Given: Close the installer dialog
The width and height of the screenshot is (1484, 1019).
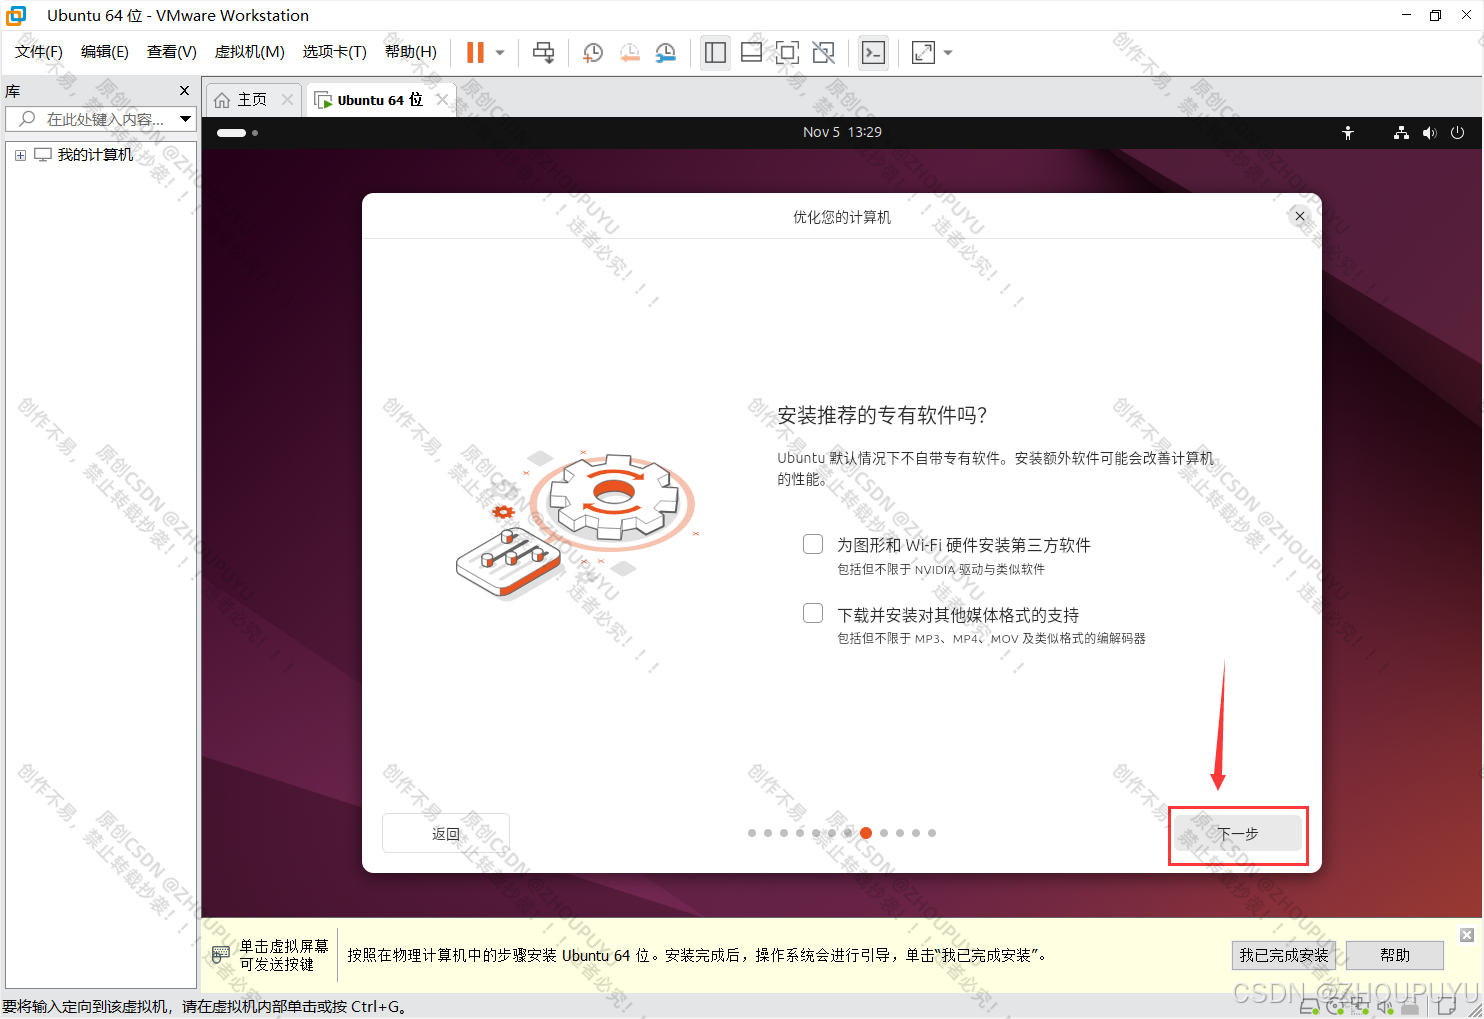Looking at the screenshot, I should click(1300, 216).
